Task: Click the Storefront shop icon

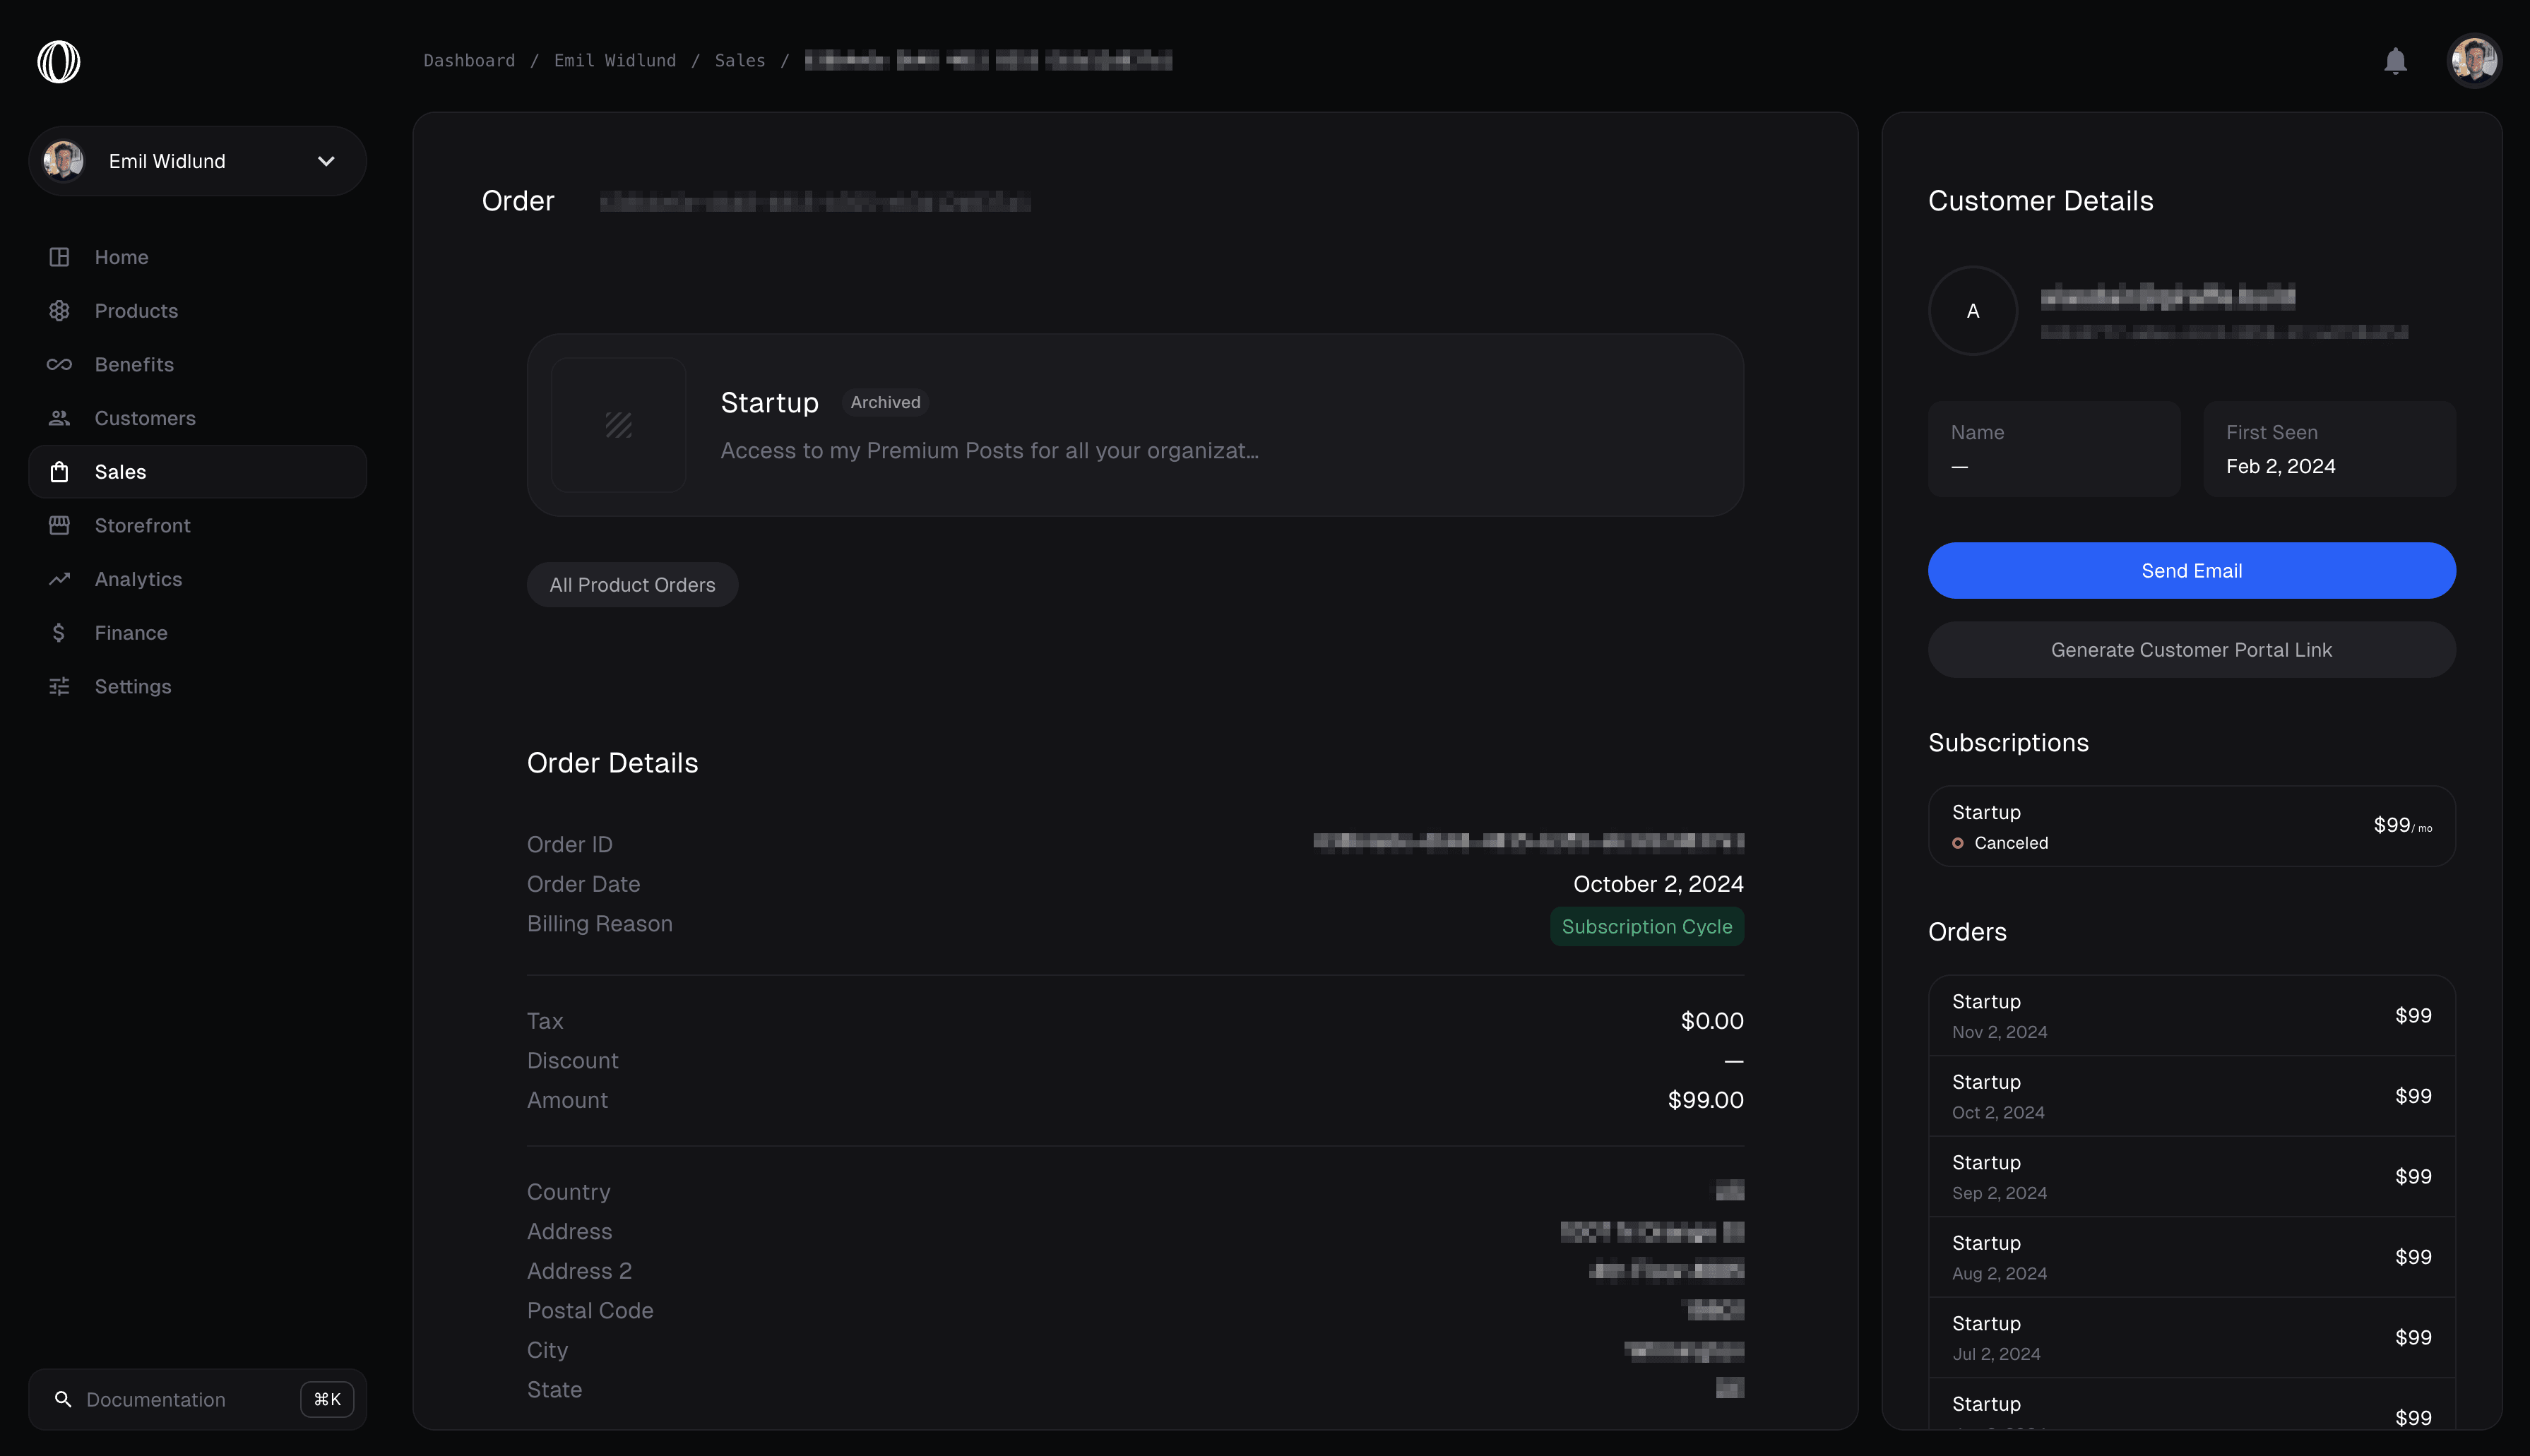Action: click(x=59, y=525)
